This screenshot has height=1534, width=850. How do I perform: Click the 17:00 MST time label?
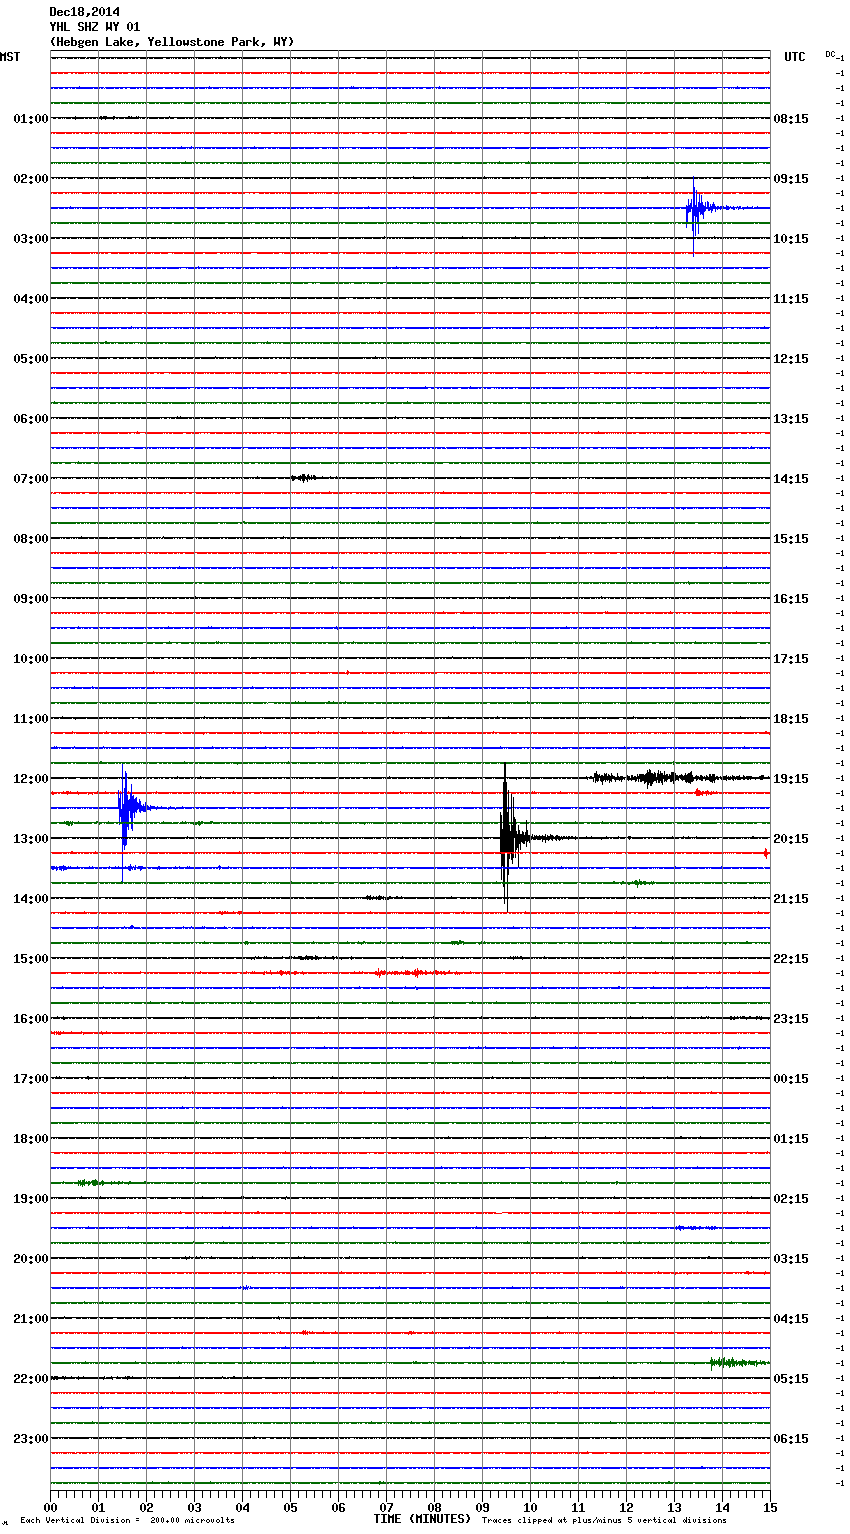[x=30, y=1079]
